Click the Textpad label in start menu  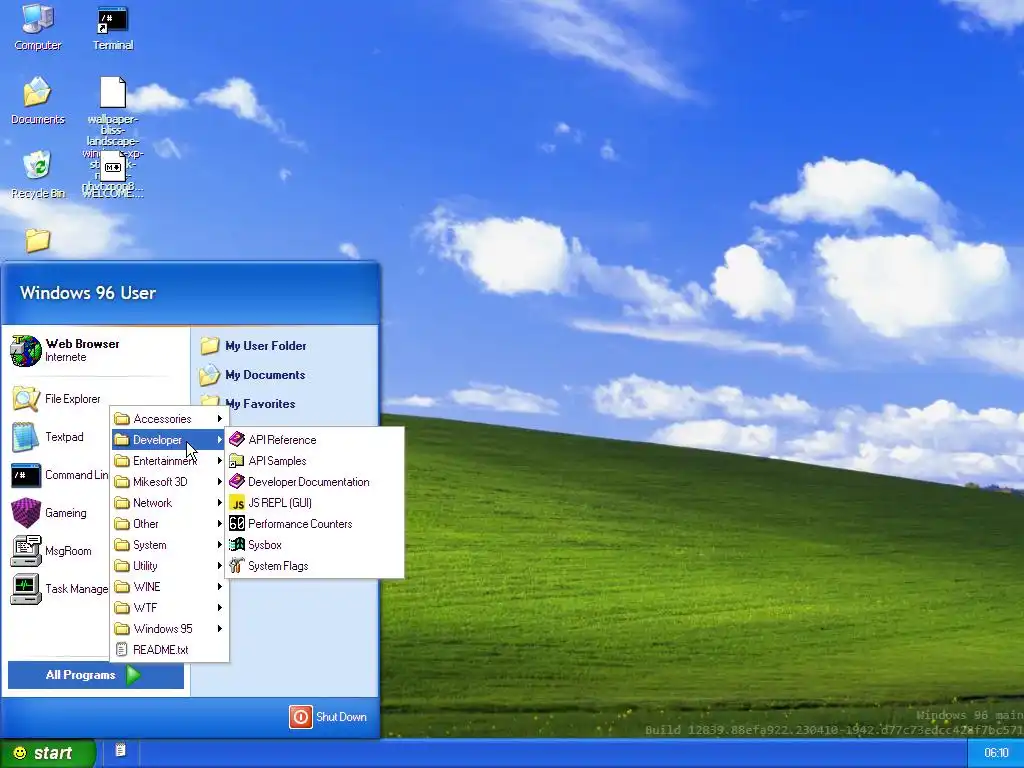click(x=64, y=437)
